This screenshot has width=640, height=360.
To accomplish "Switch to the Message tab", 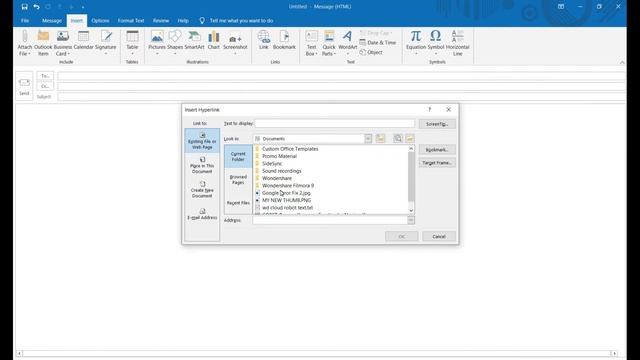I will (x=52, y=20).
